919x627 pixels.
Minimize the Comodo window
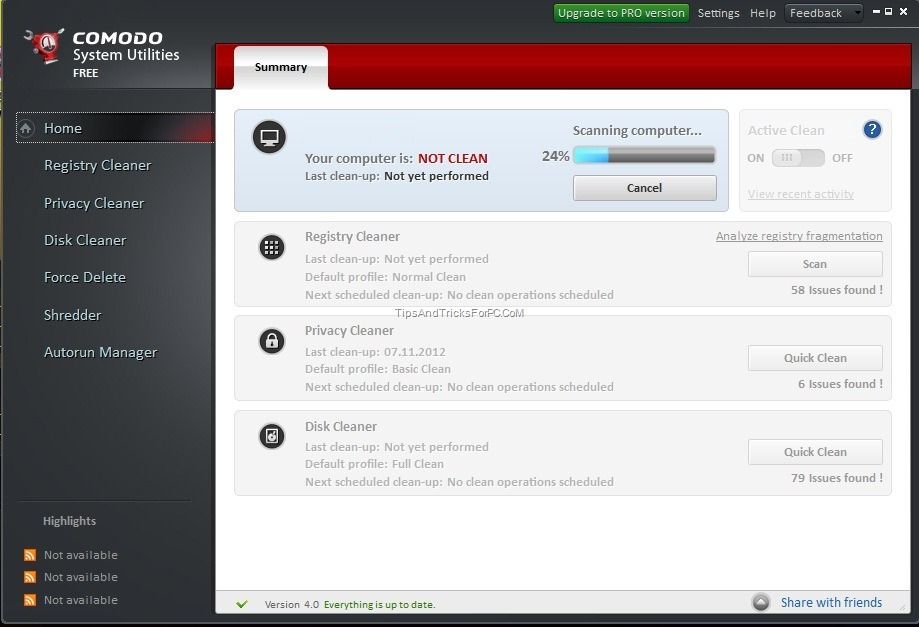[x=876, y=11]
